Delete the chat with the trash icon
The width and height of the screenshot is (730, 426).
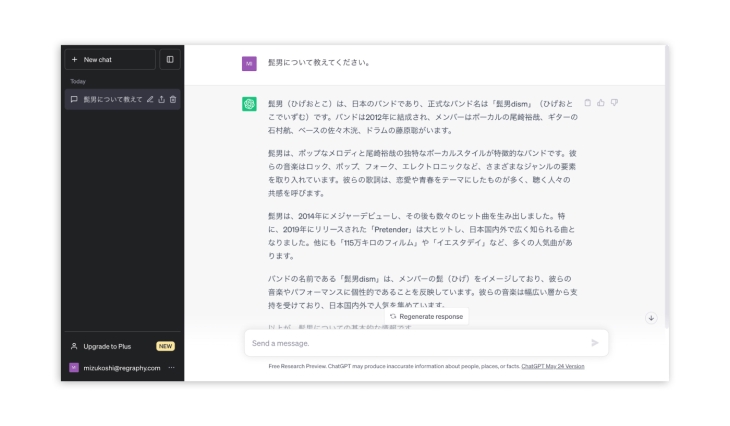point(173,99)
